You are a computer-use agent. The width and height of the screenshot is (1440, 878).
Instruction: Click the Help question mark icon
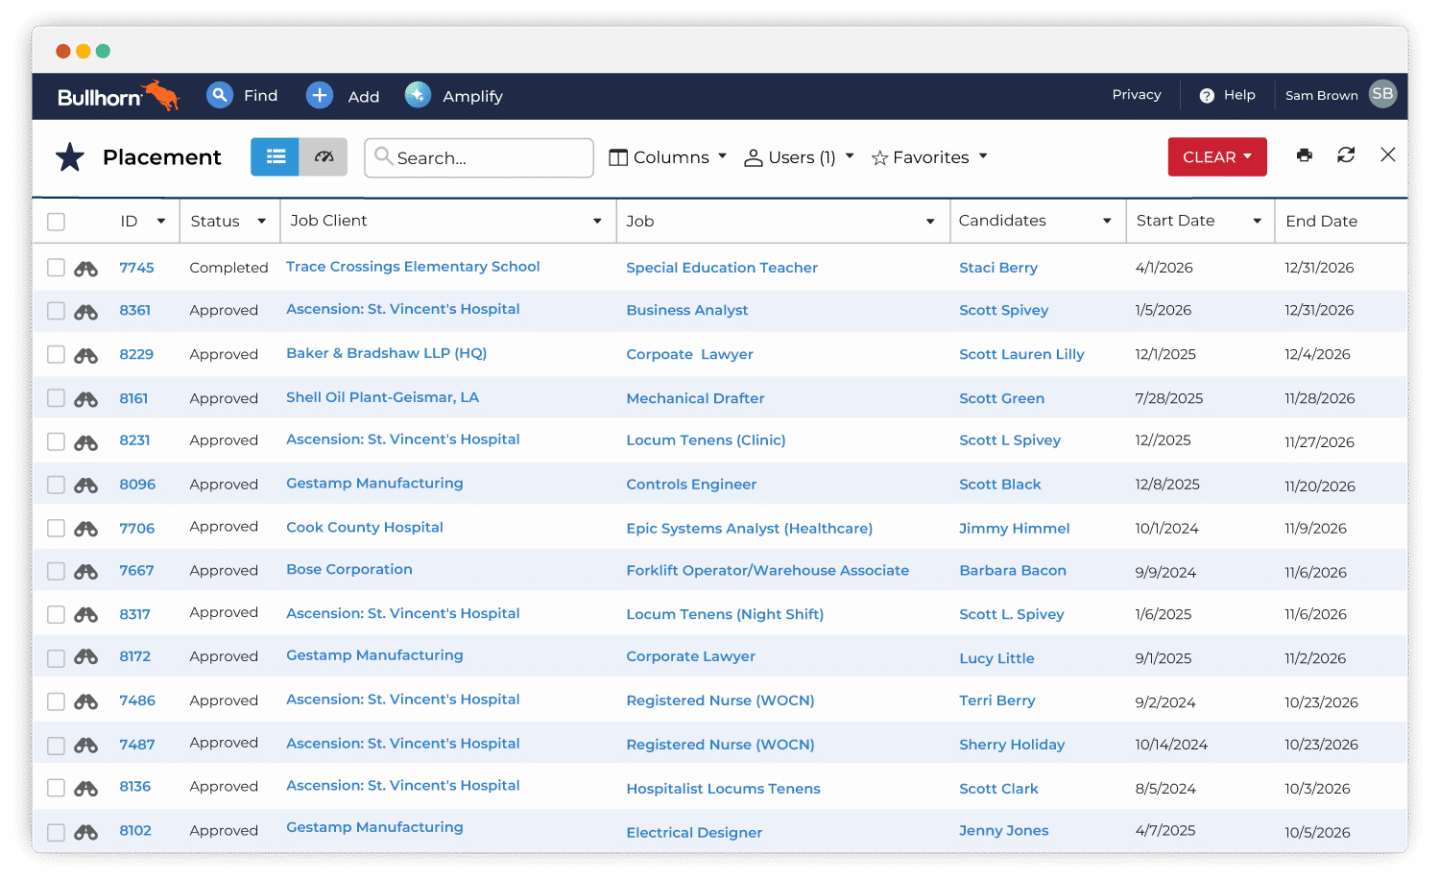tap(1207, 95)
